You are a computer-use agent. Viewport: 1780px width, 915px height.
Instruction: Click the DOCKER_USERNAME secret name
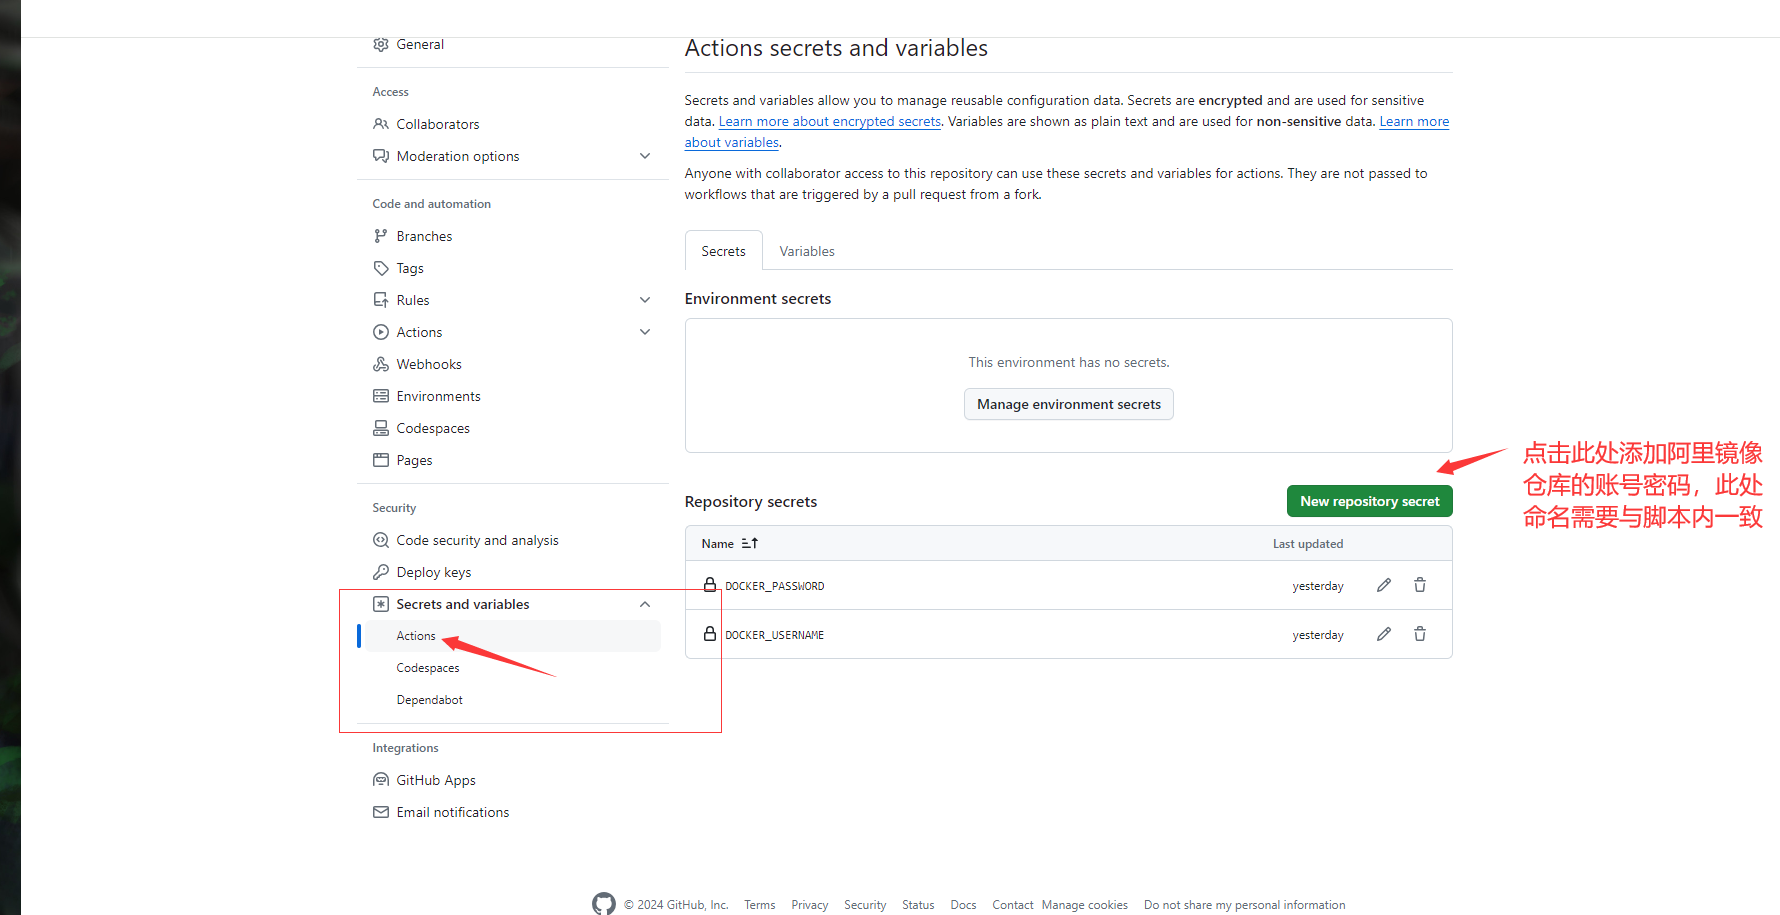tap(775, 635)
